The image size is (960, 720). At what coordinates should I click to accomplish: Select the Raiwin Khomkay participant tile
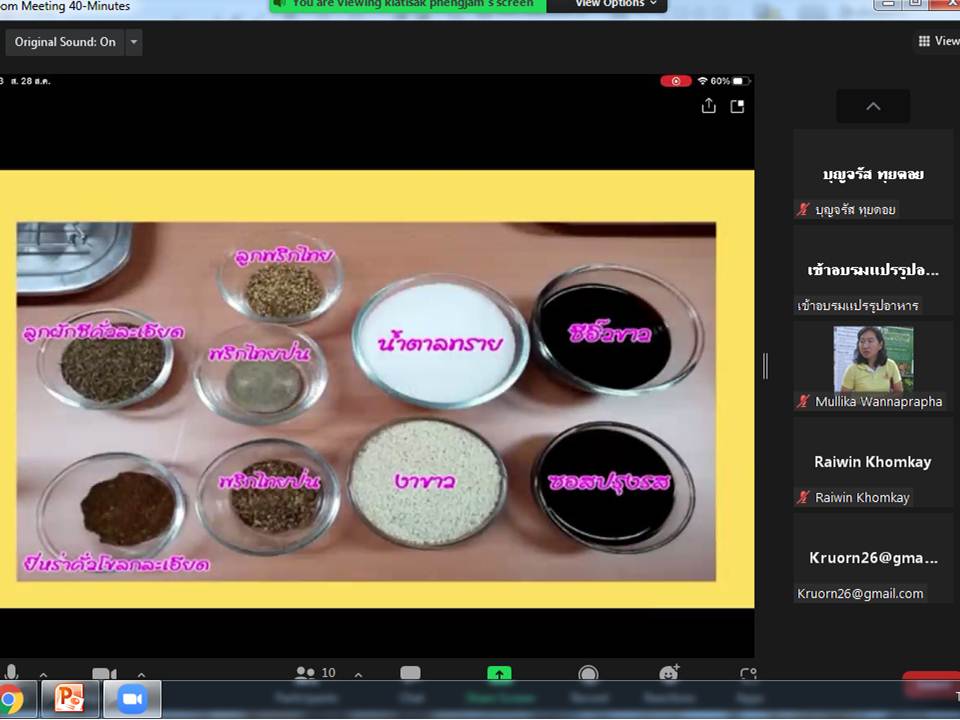[x=873, y=462]
